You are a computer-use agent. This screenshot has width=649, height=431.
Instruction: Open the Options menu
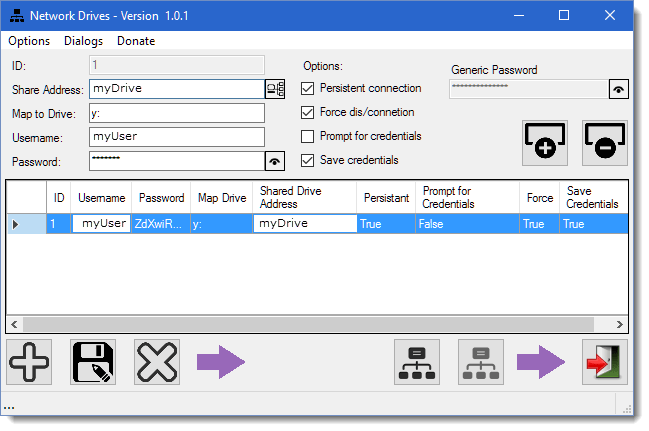(29, 41)
